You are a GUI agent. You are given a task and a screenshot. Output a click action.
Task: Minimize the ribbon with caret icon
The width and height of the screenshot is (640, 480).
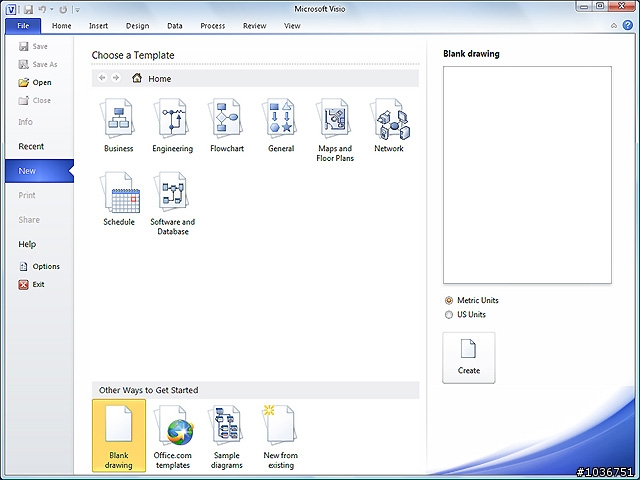pyautogui.click(x=614, y=26)
